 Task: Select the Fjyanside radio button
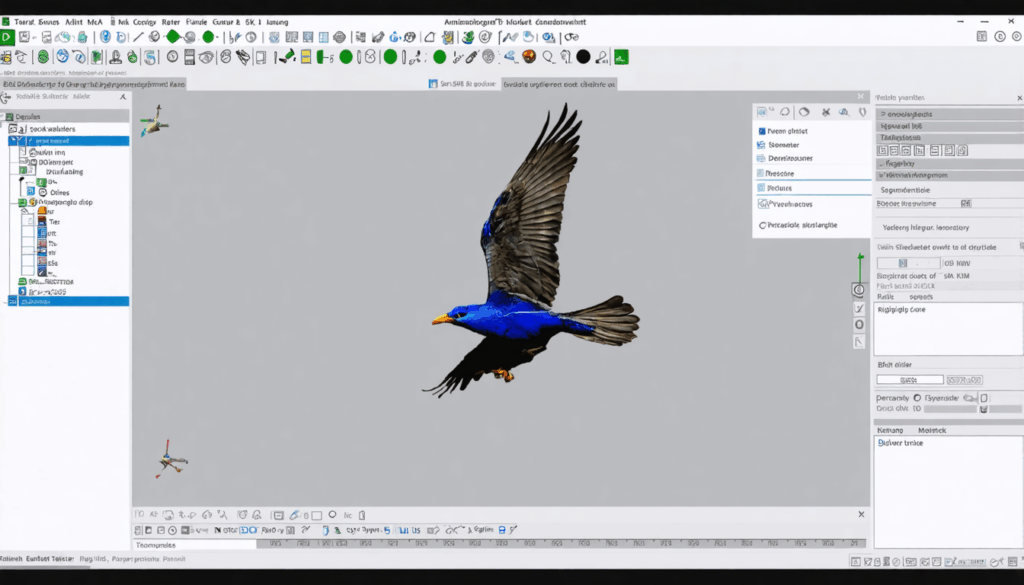917,398
